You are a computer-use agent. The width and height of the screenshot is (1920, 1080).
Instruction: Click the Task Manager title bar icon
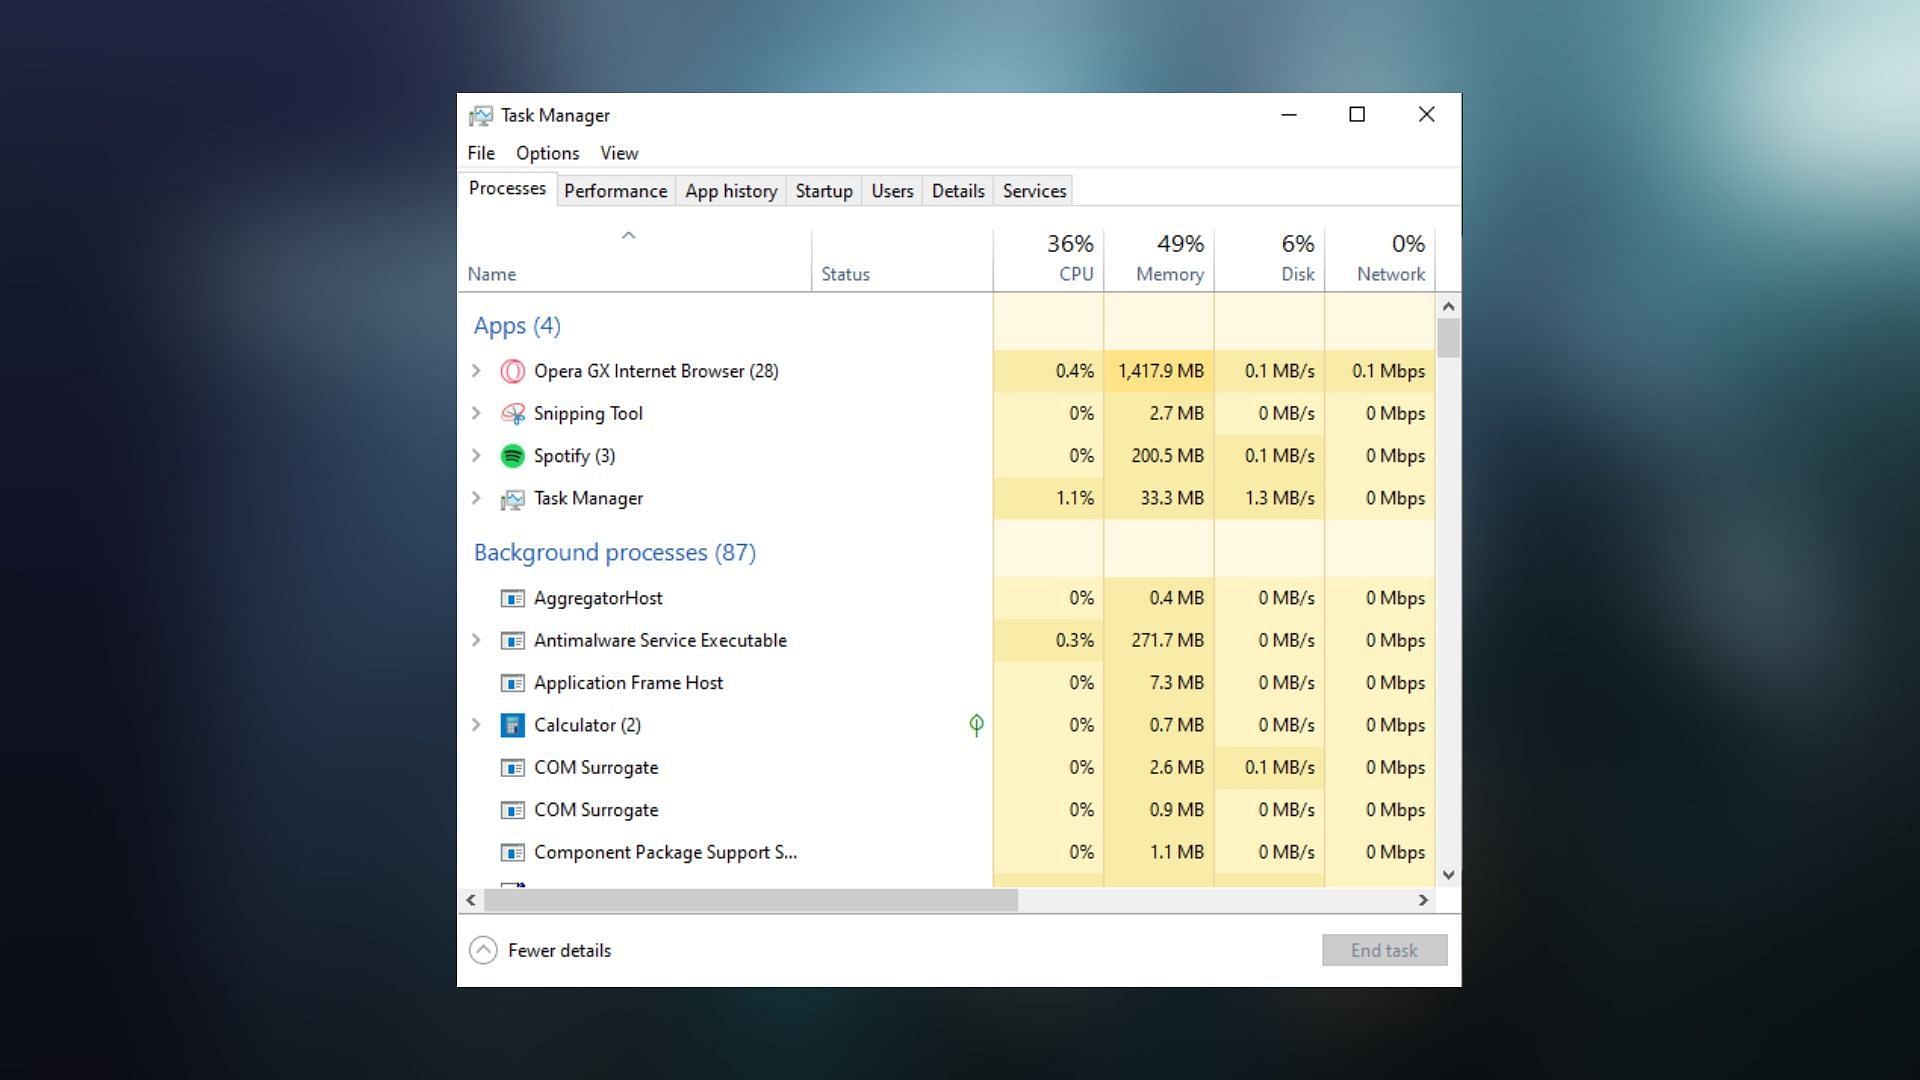tap(481, 116)
